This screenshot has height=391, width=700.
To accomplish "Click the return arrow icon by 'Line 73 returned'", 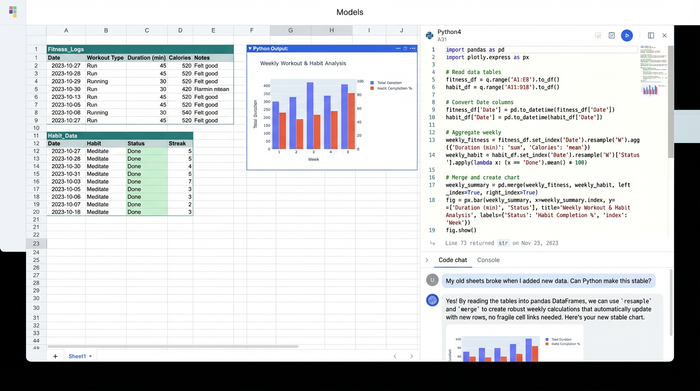I will click(x=432, y=243).
